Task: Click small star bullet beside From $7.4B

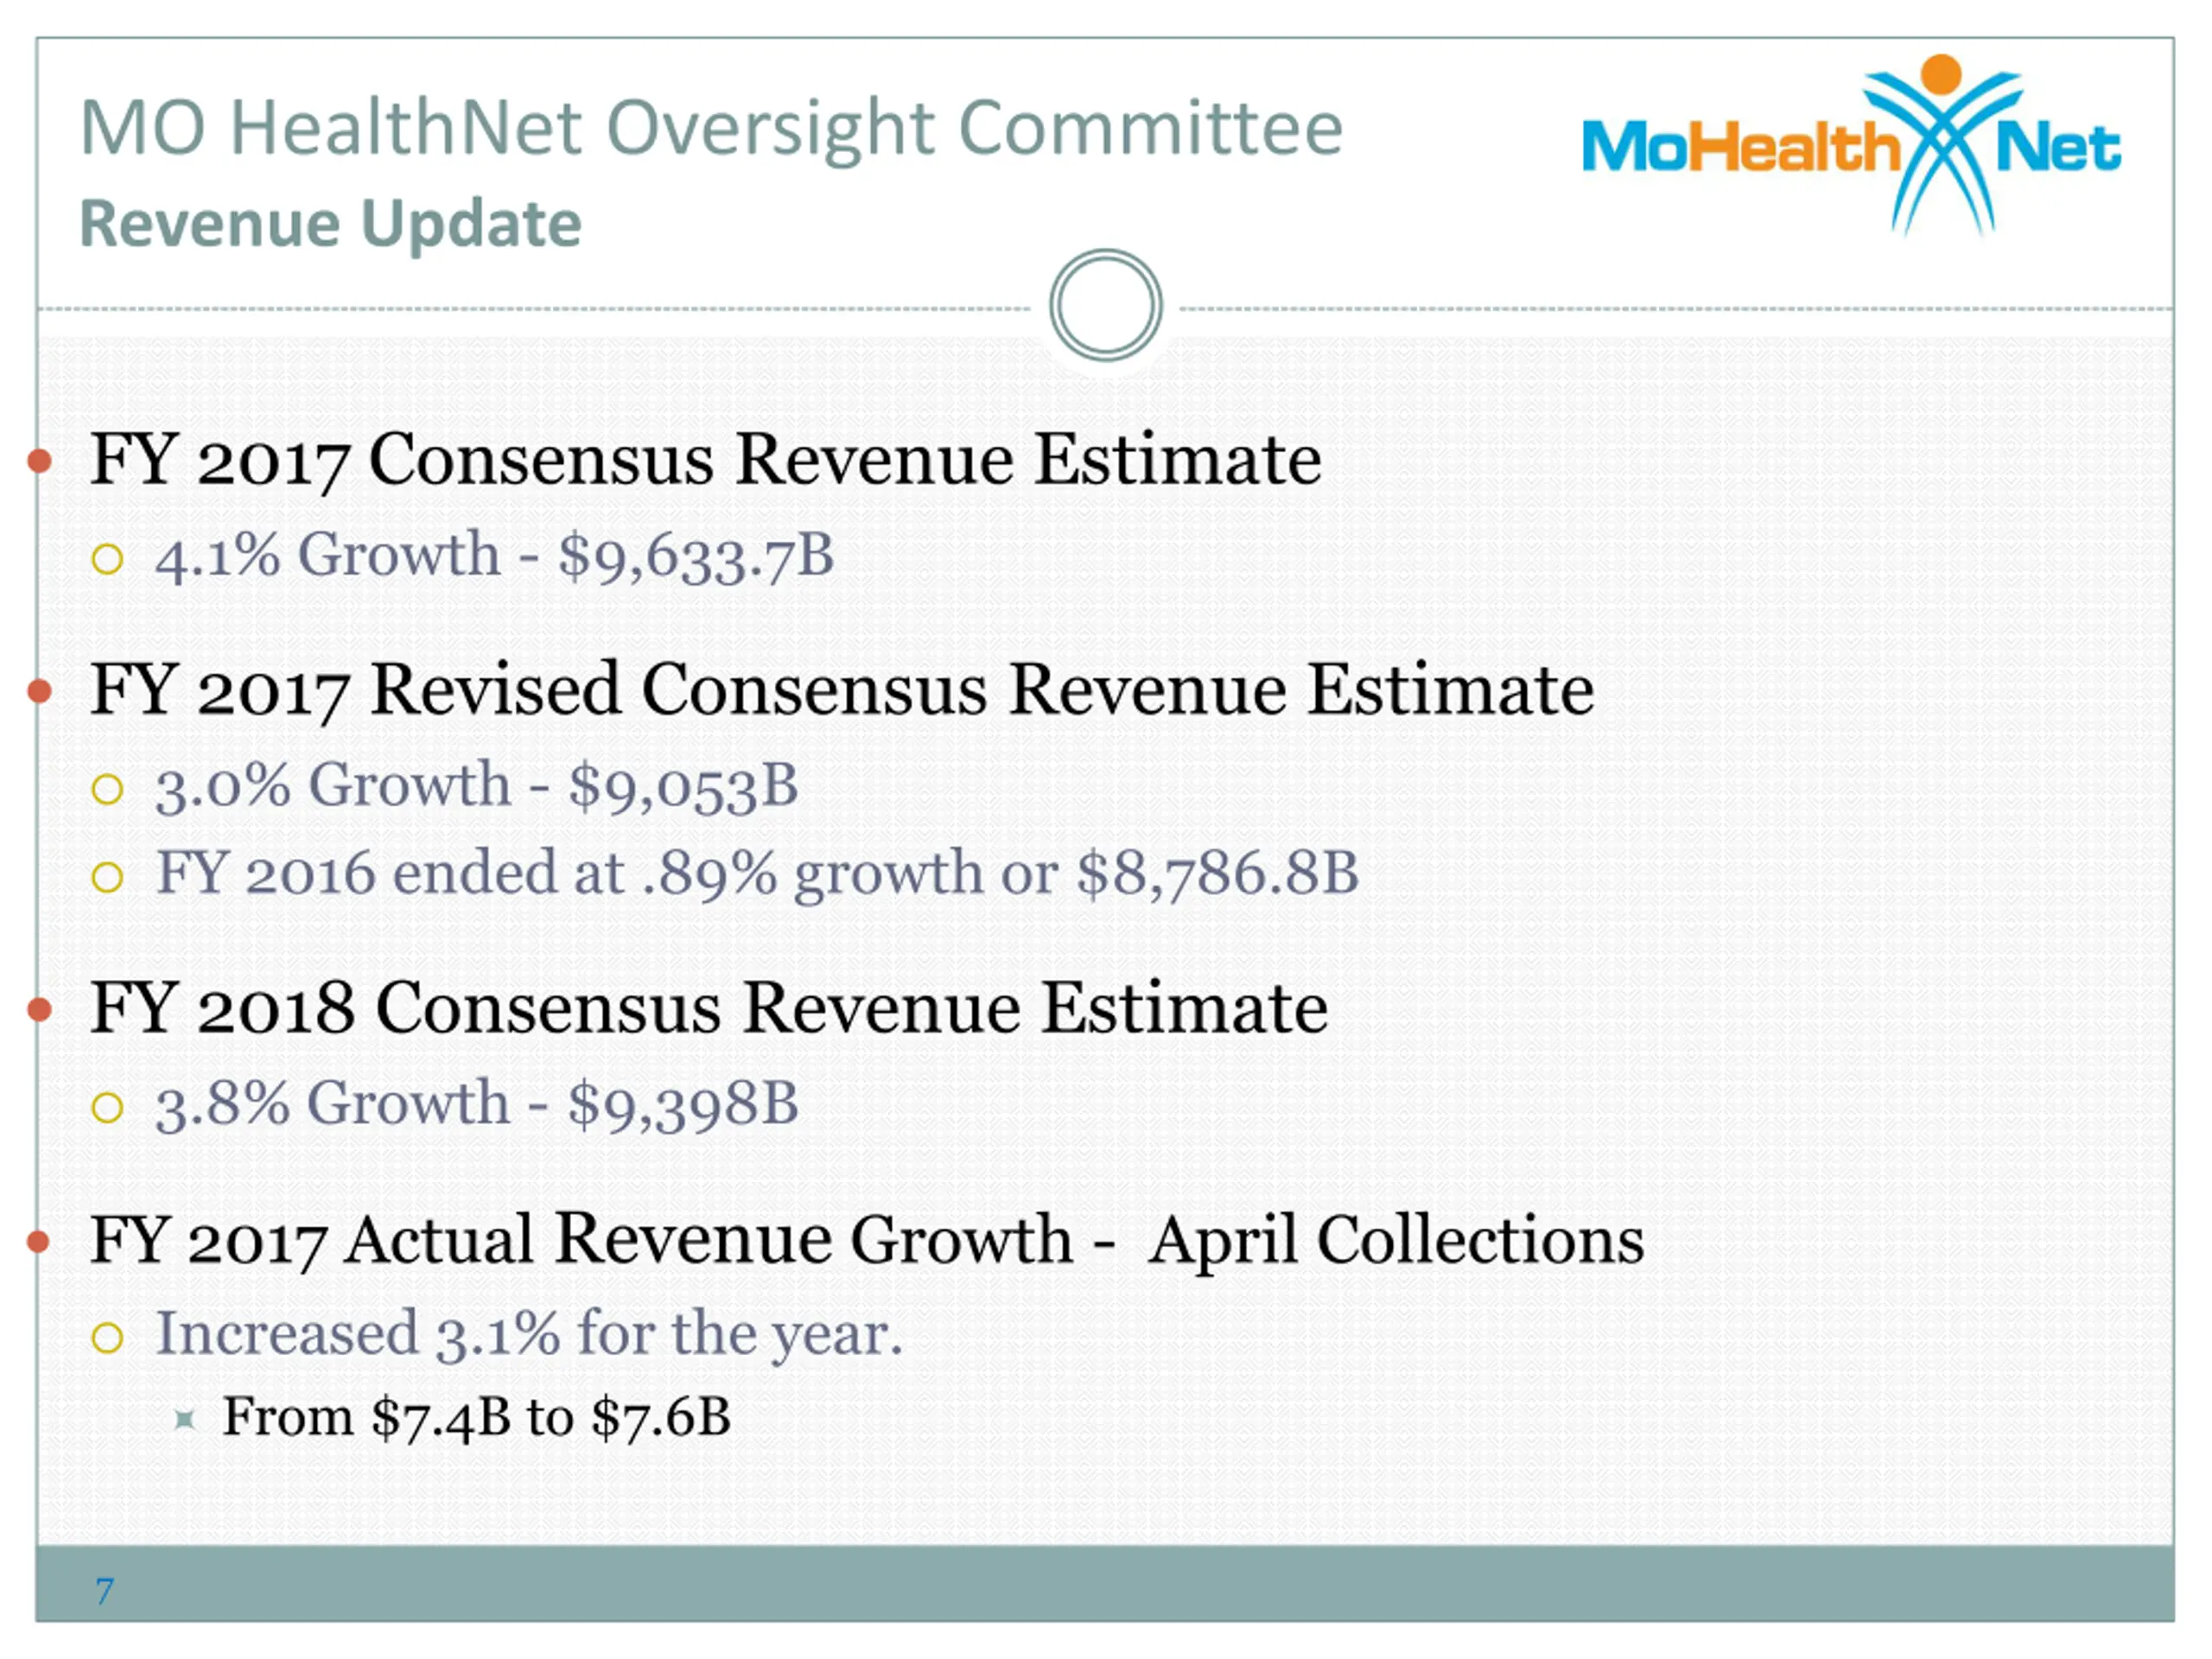Action: (x=184, y=1420)
